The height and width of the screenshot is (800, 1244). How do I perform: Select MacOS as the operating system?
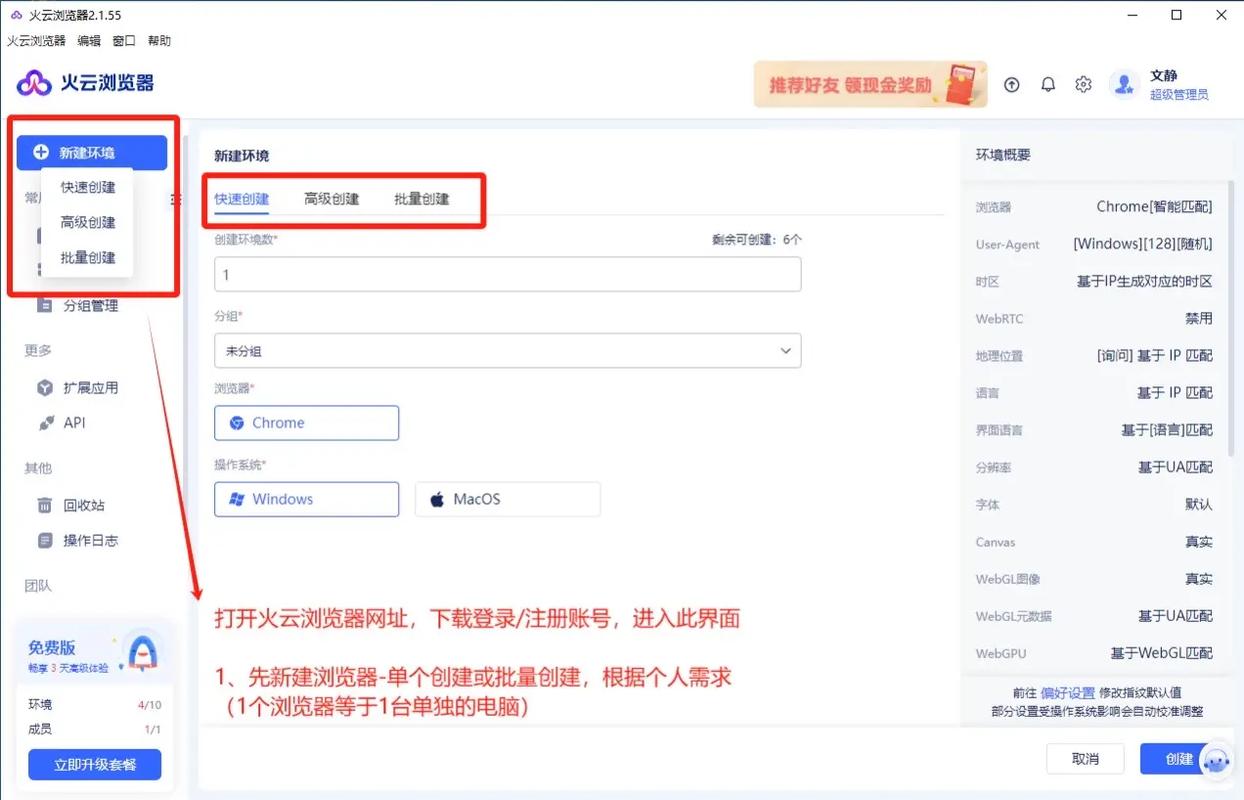click(x=507, y=499)
